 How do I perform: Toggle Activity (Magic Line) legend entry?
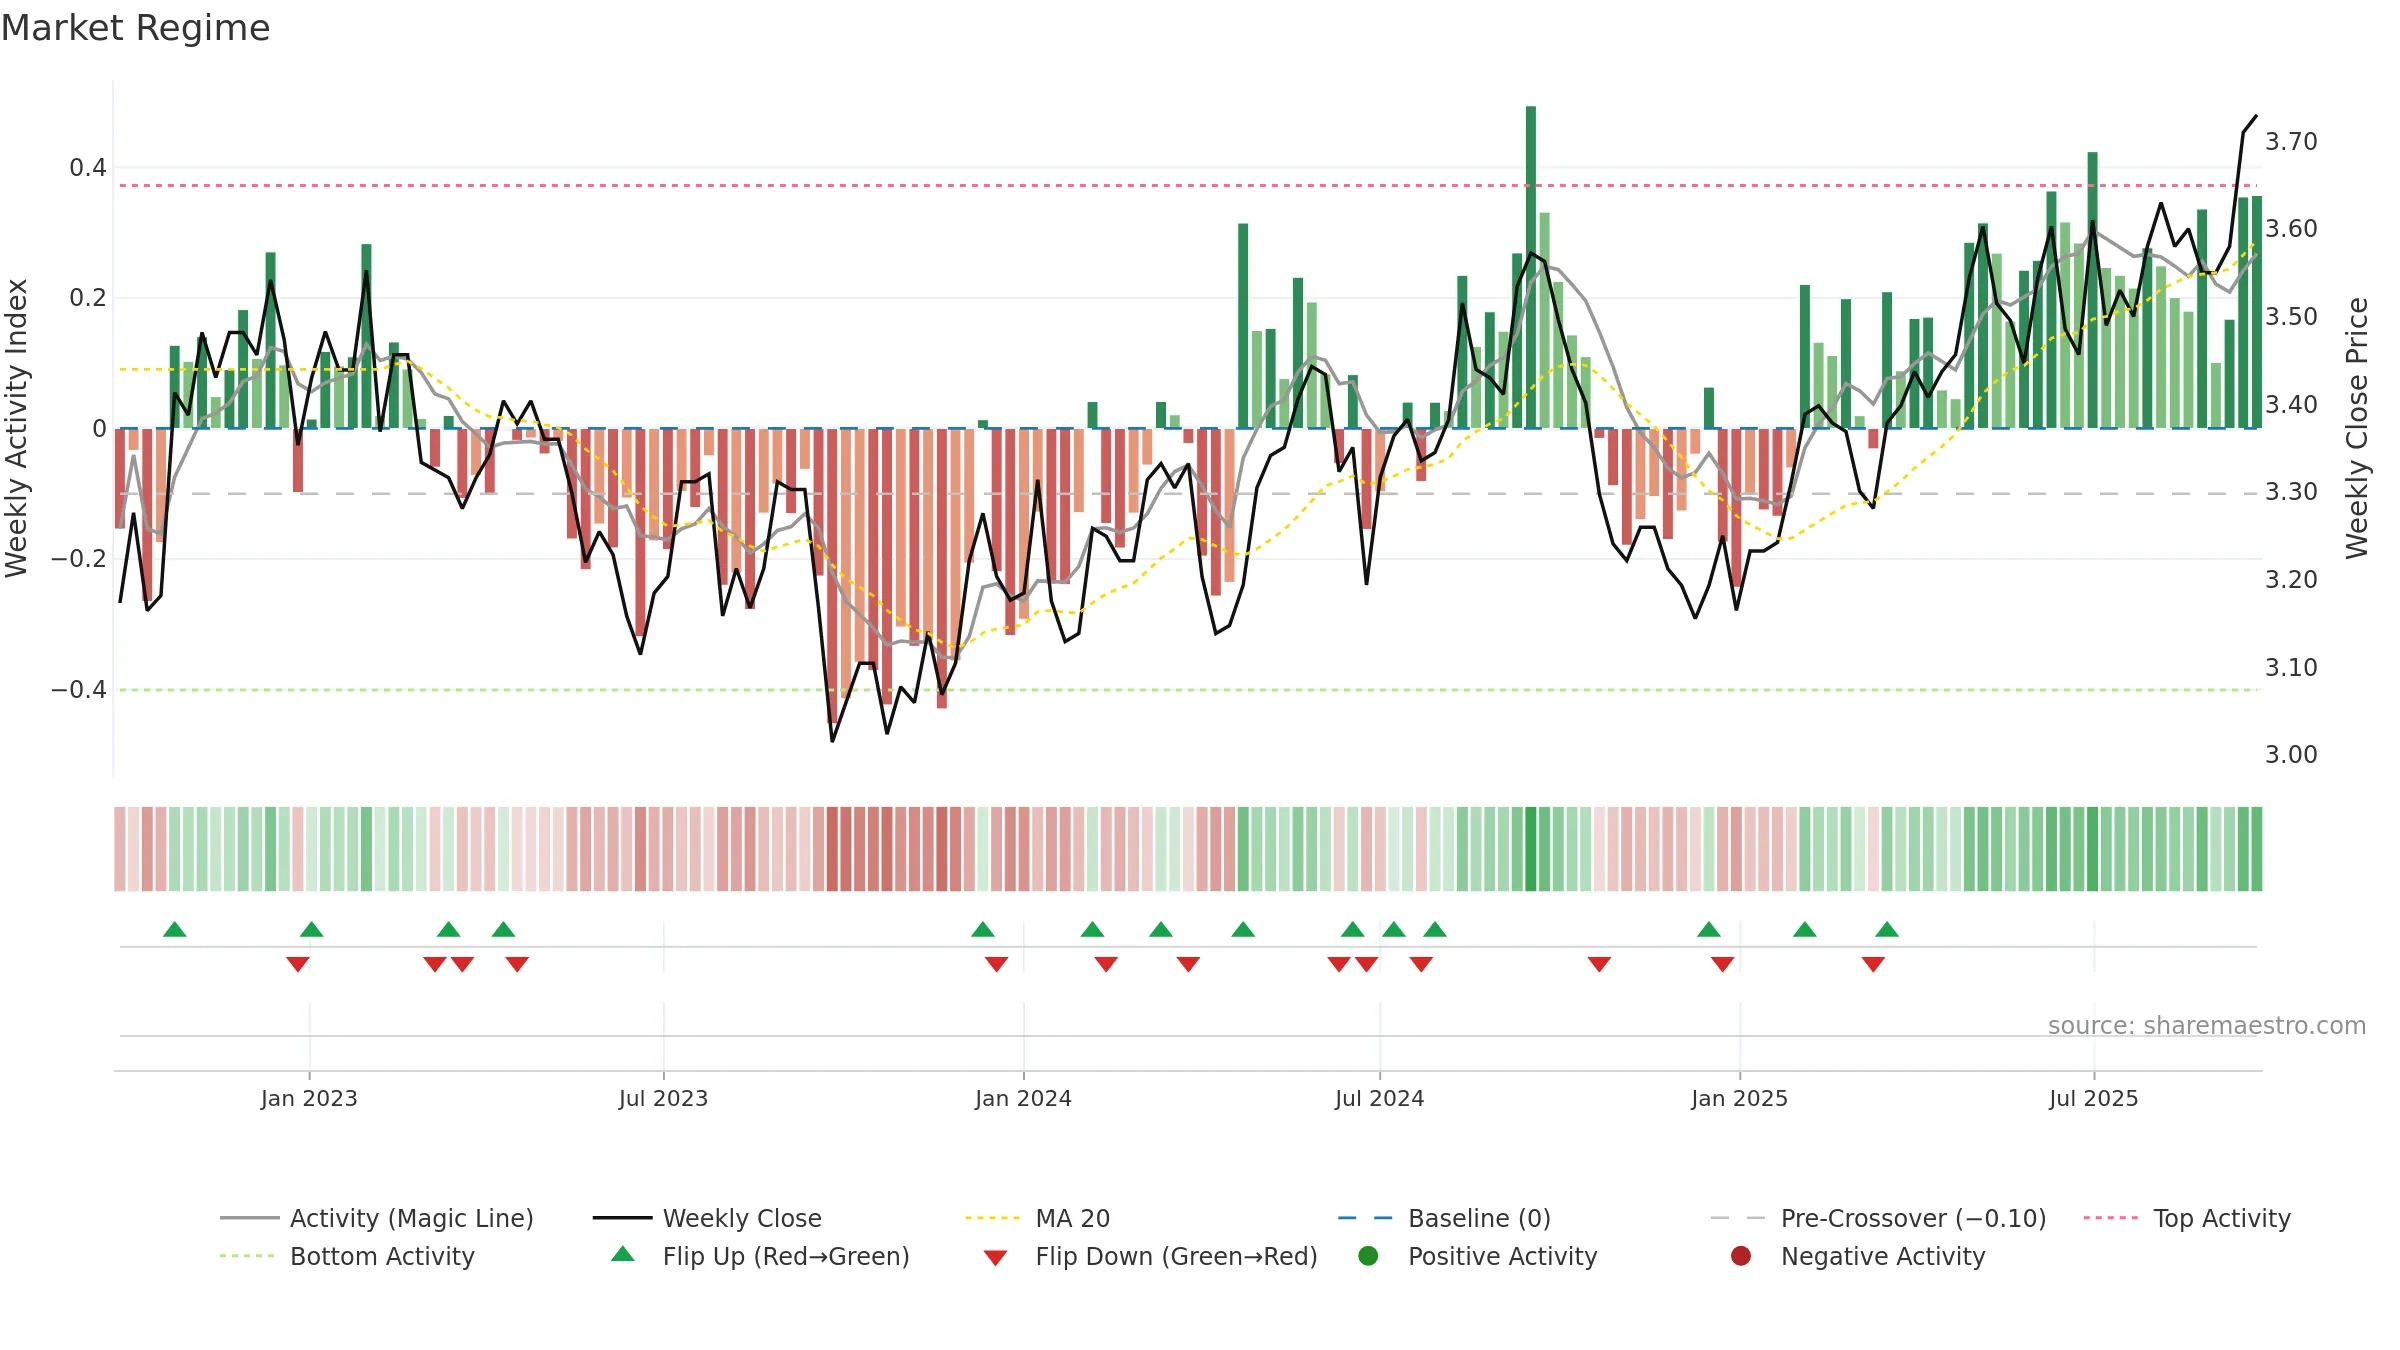(x=377, y=1218)
